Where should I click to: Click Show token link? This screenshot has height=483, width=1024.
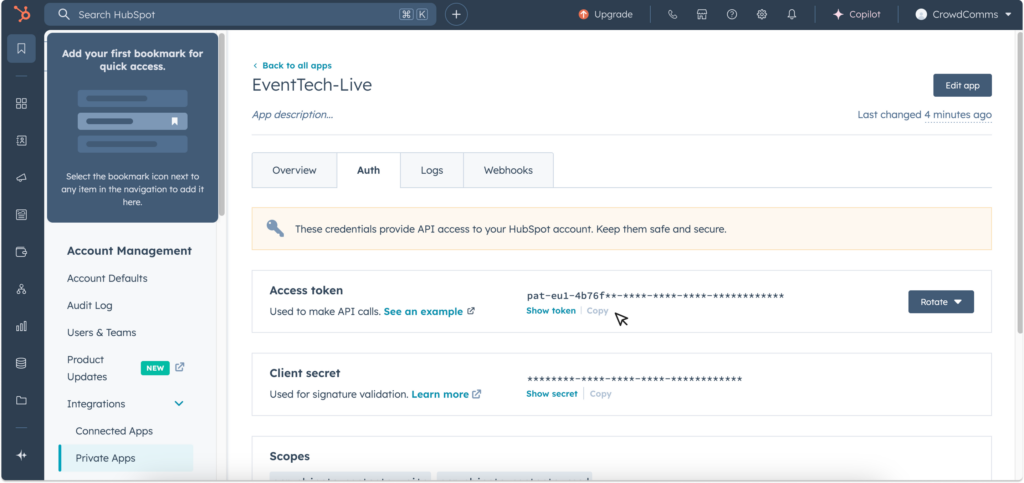[551, 311]
